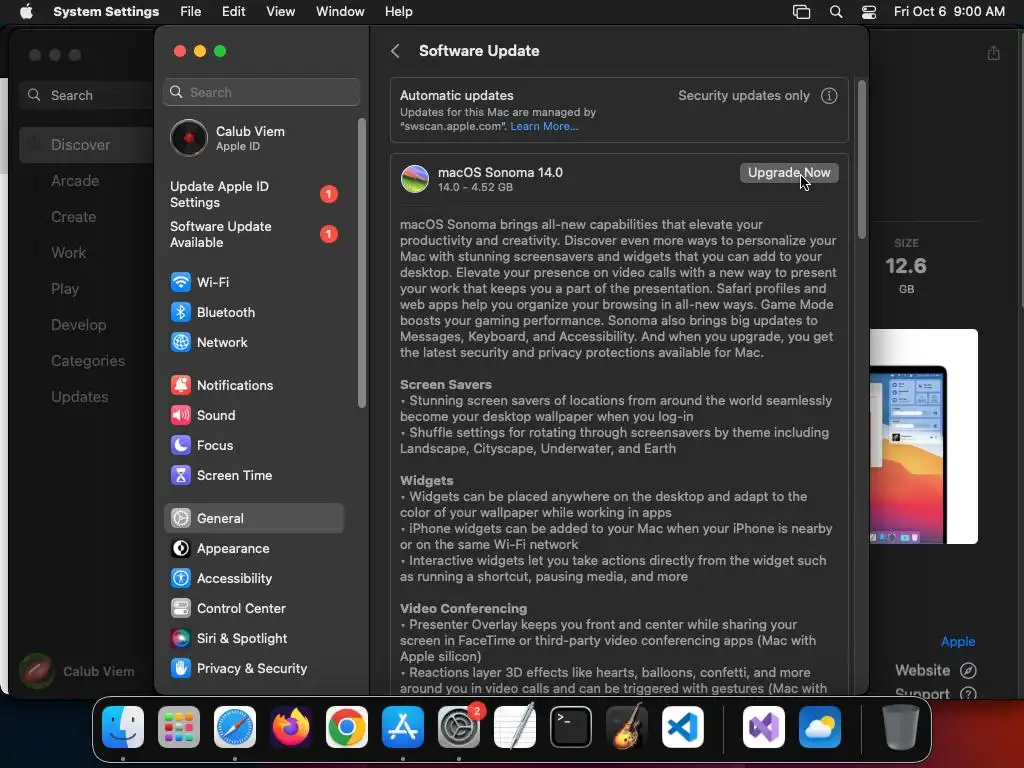Select Discover in the App Store window
Screen dimensions: 1024x768
87,145
